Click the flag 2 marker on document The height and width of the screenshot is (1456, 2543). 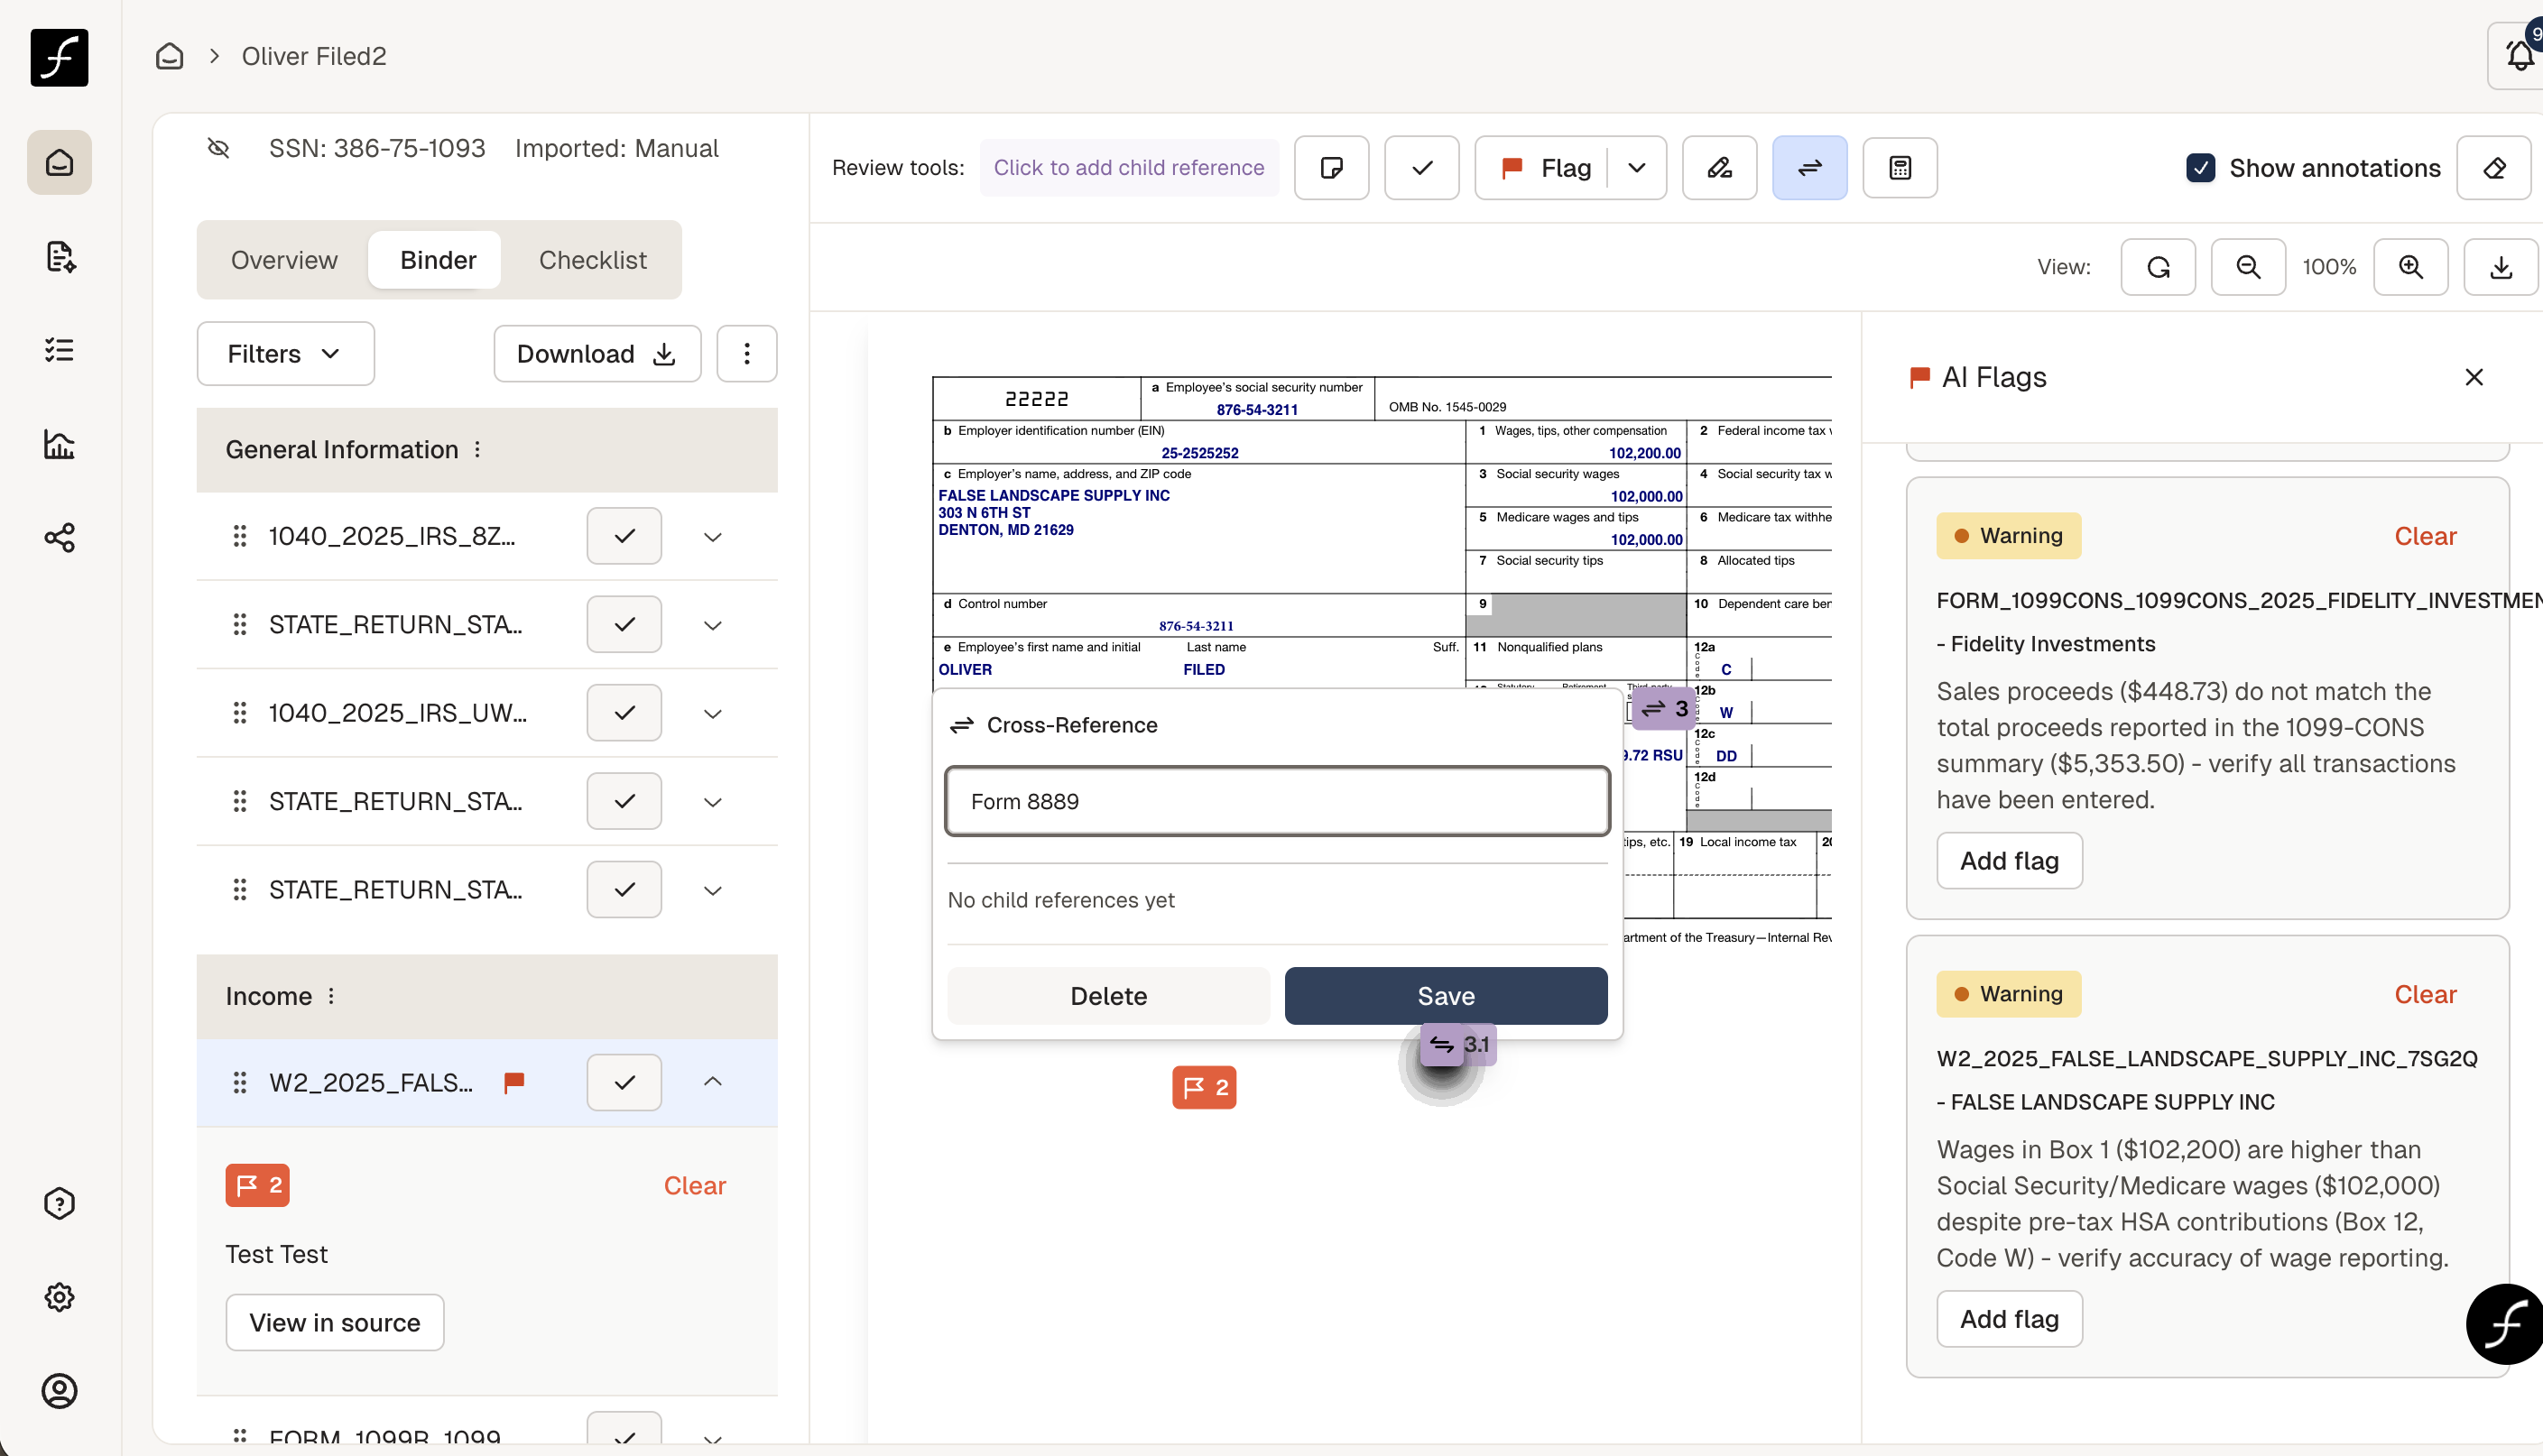(1204, 1087)
